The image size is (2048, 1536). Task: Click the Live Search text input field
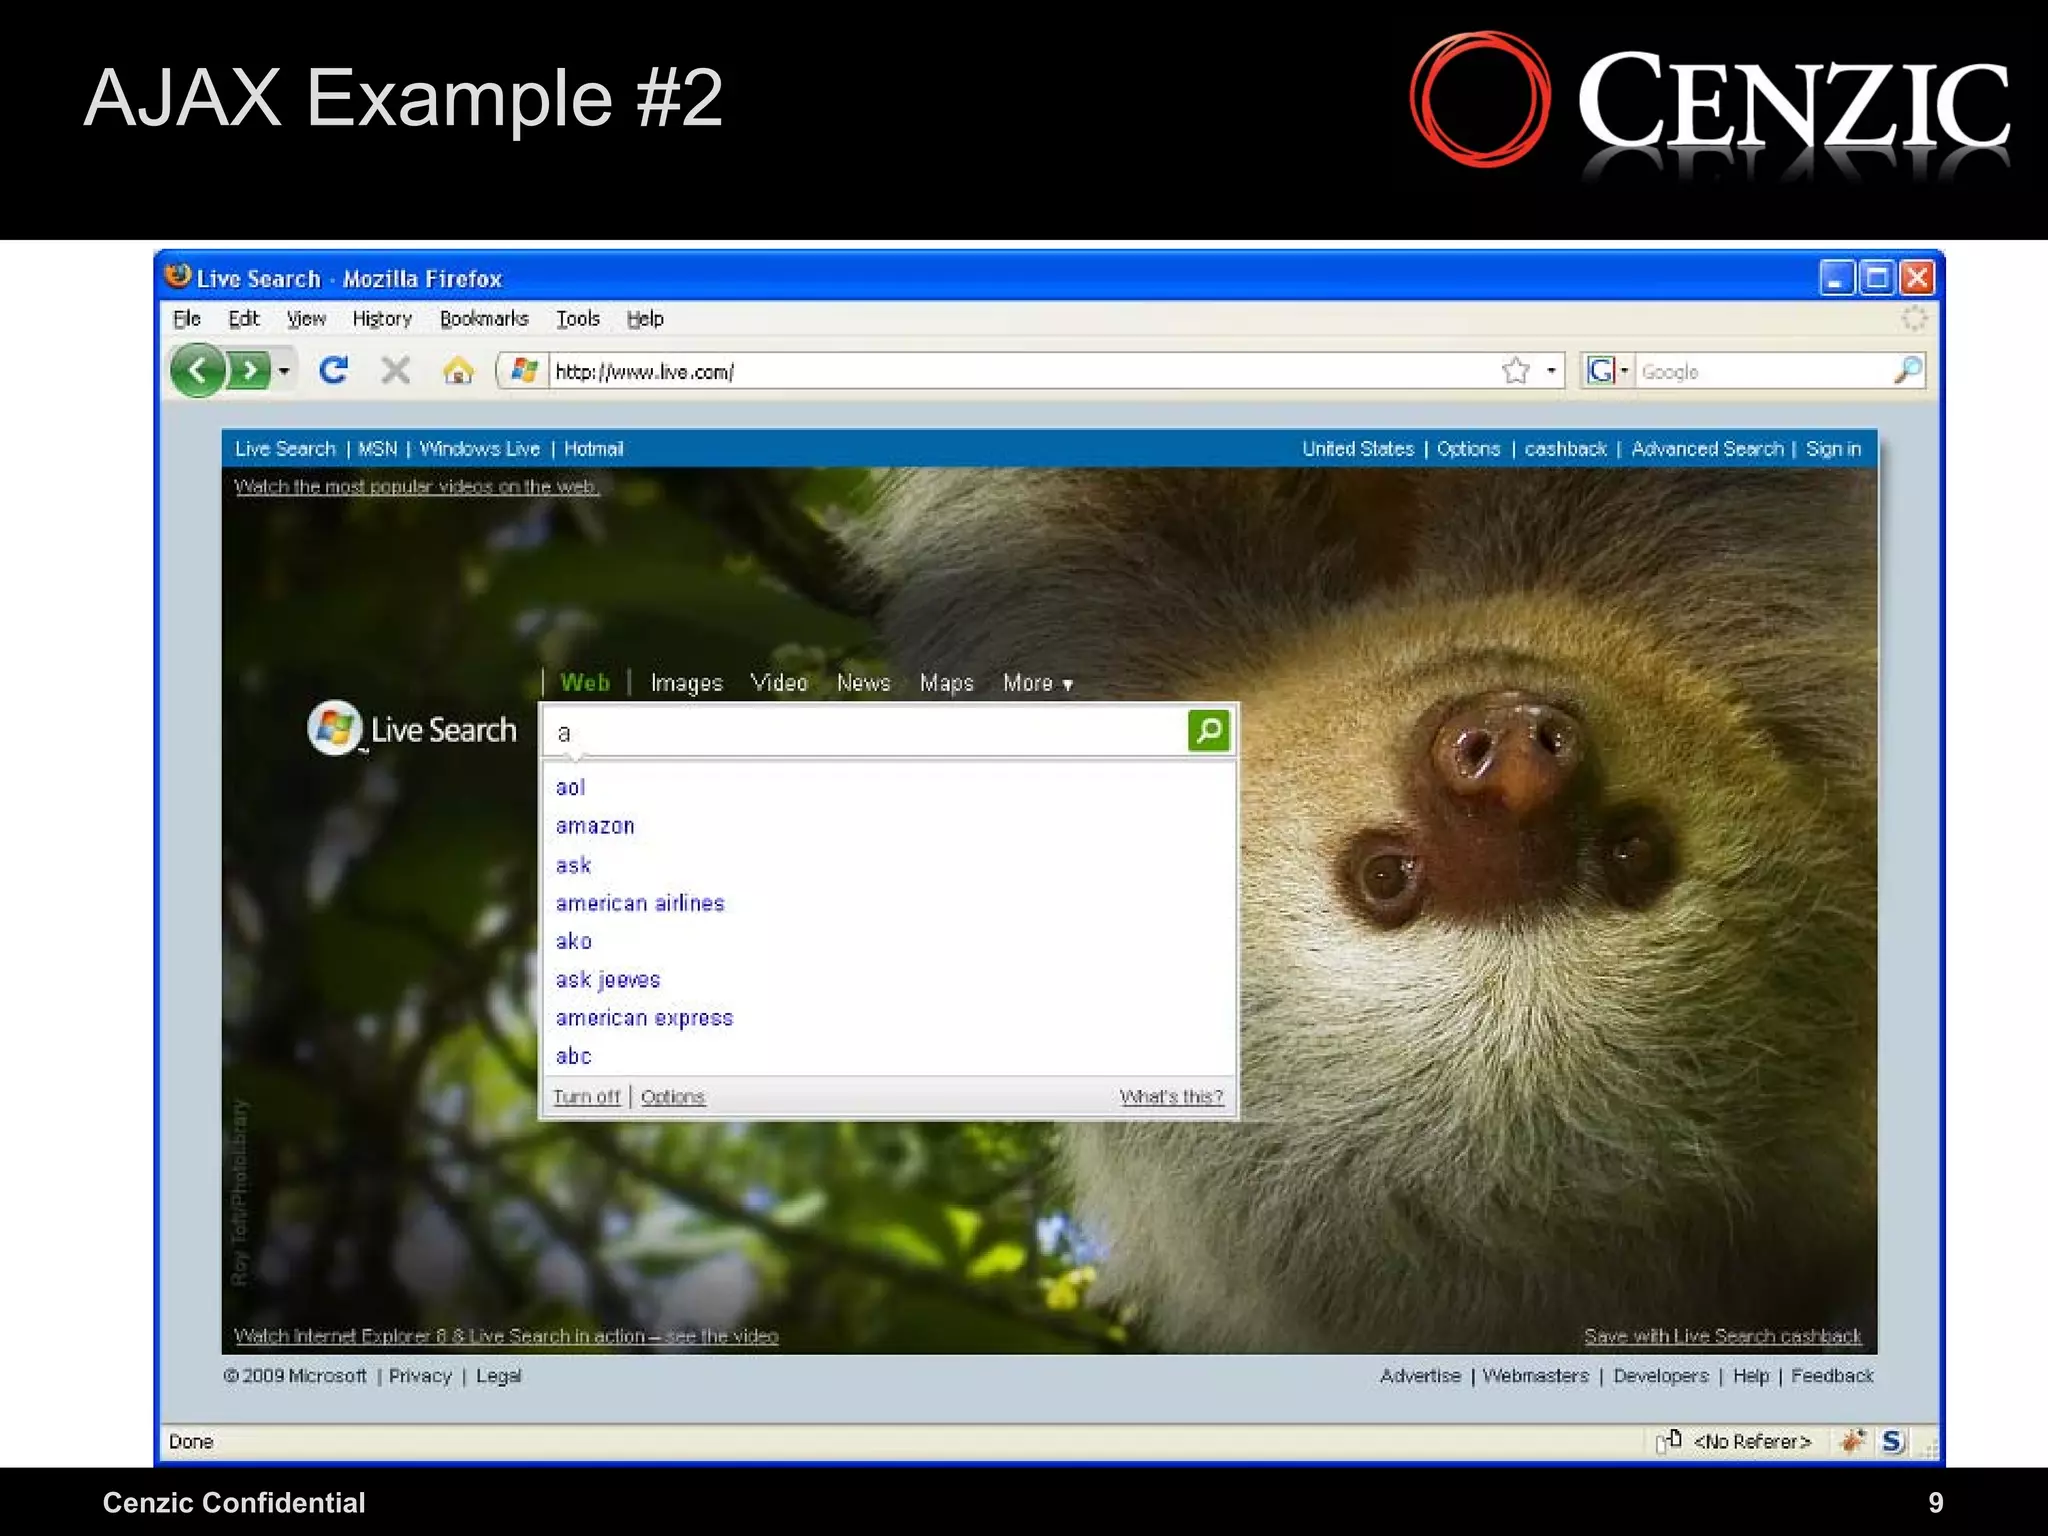[865, 731]
